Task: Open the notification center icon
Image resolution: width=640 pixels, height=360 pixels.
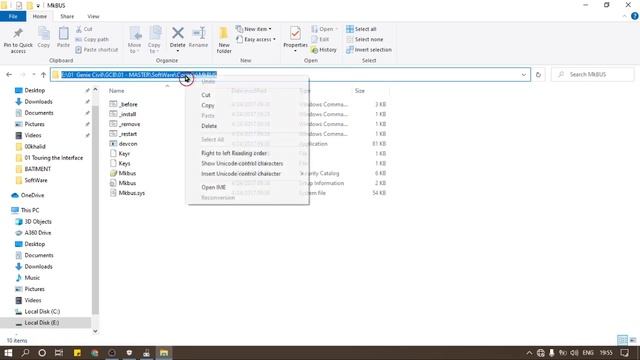Action: pyautogui.click(x=625, y=353)
